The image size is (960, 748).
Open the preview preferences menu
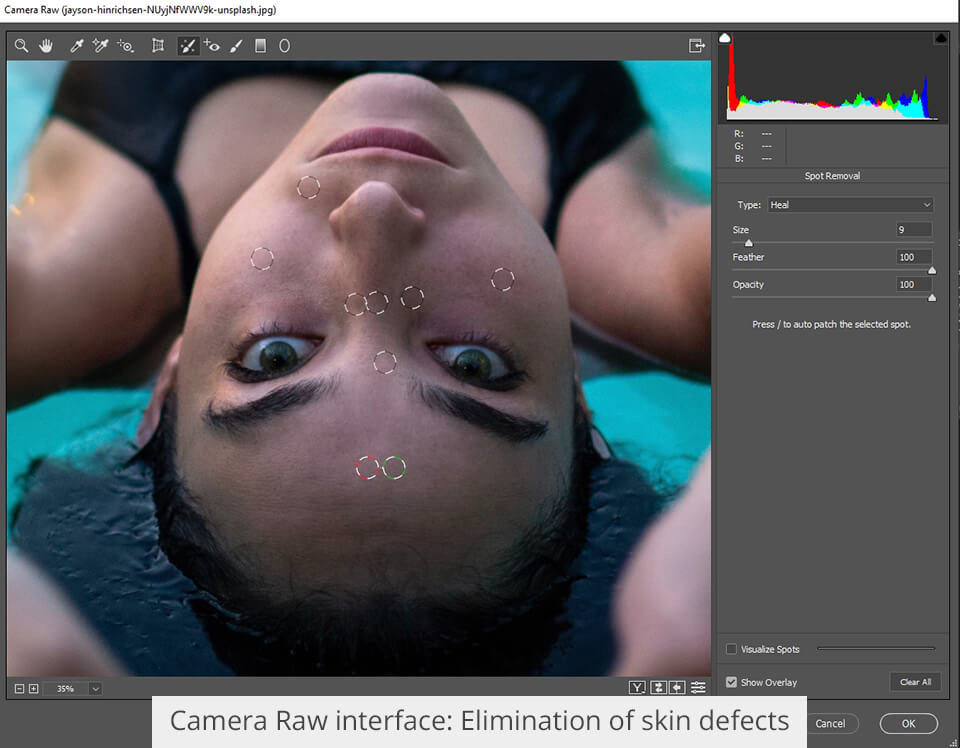[698, 687]
